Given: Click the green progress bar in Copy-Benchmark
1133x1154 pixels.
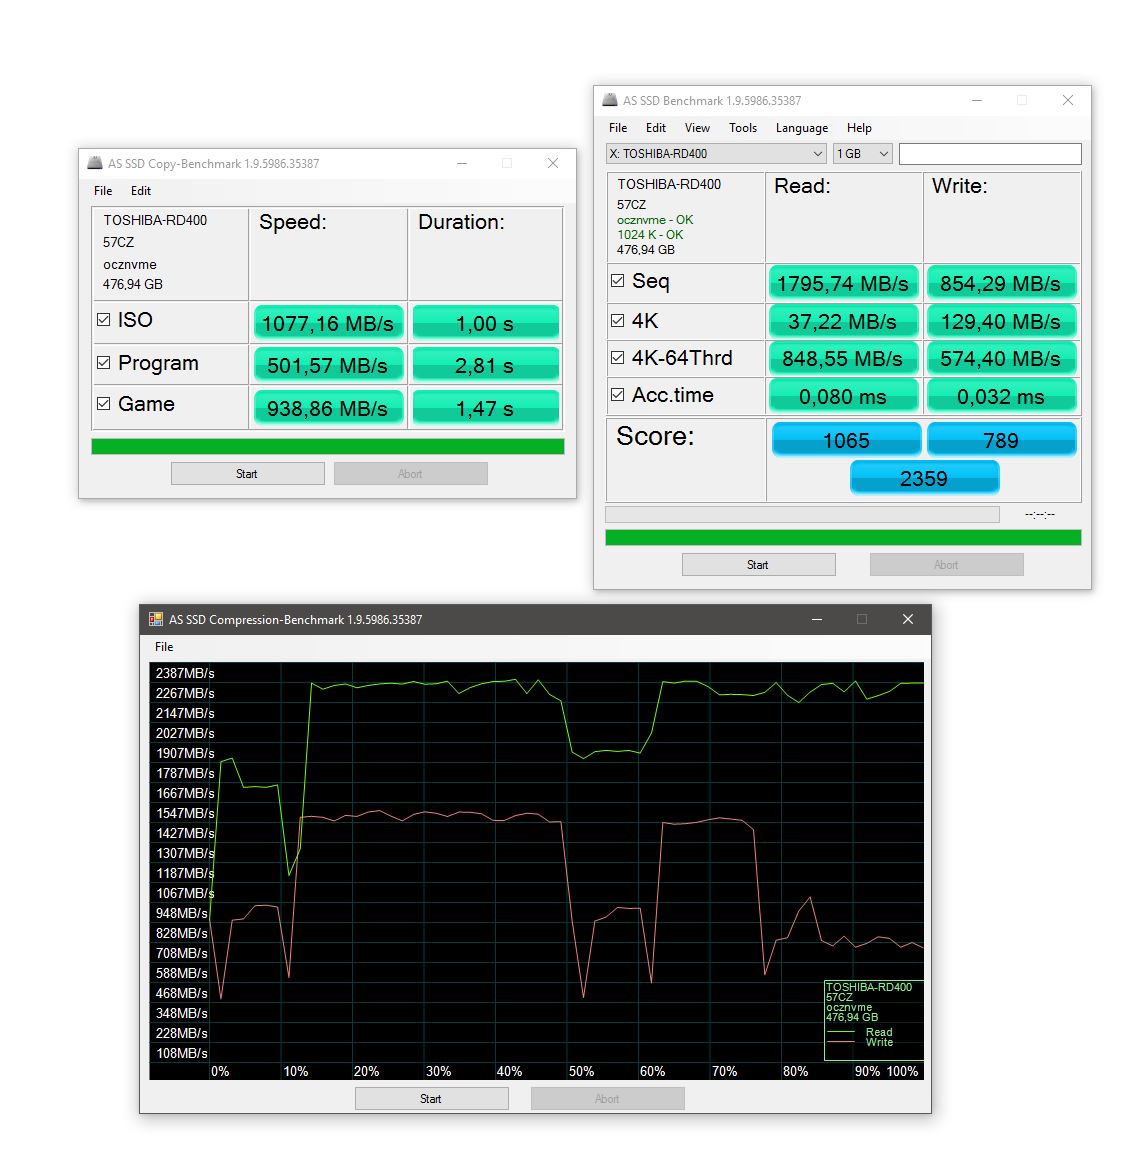Looking at the screenshot, I should click(x=328, y=446).
